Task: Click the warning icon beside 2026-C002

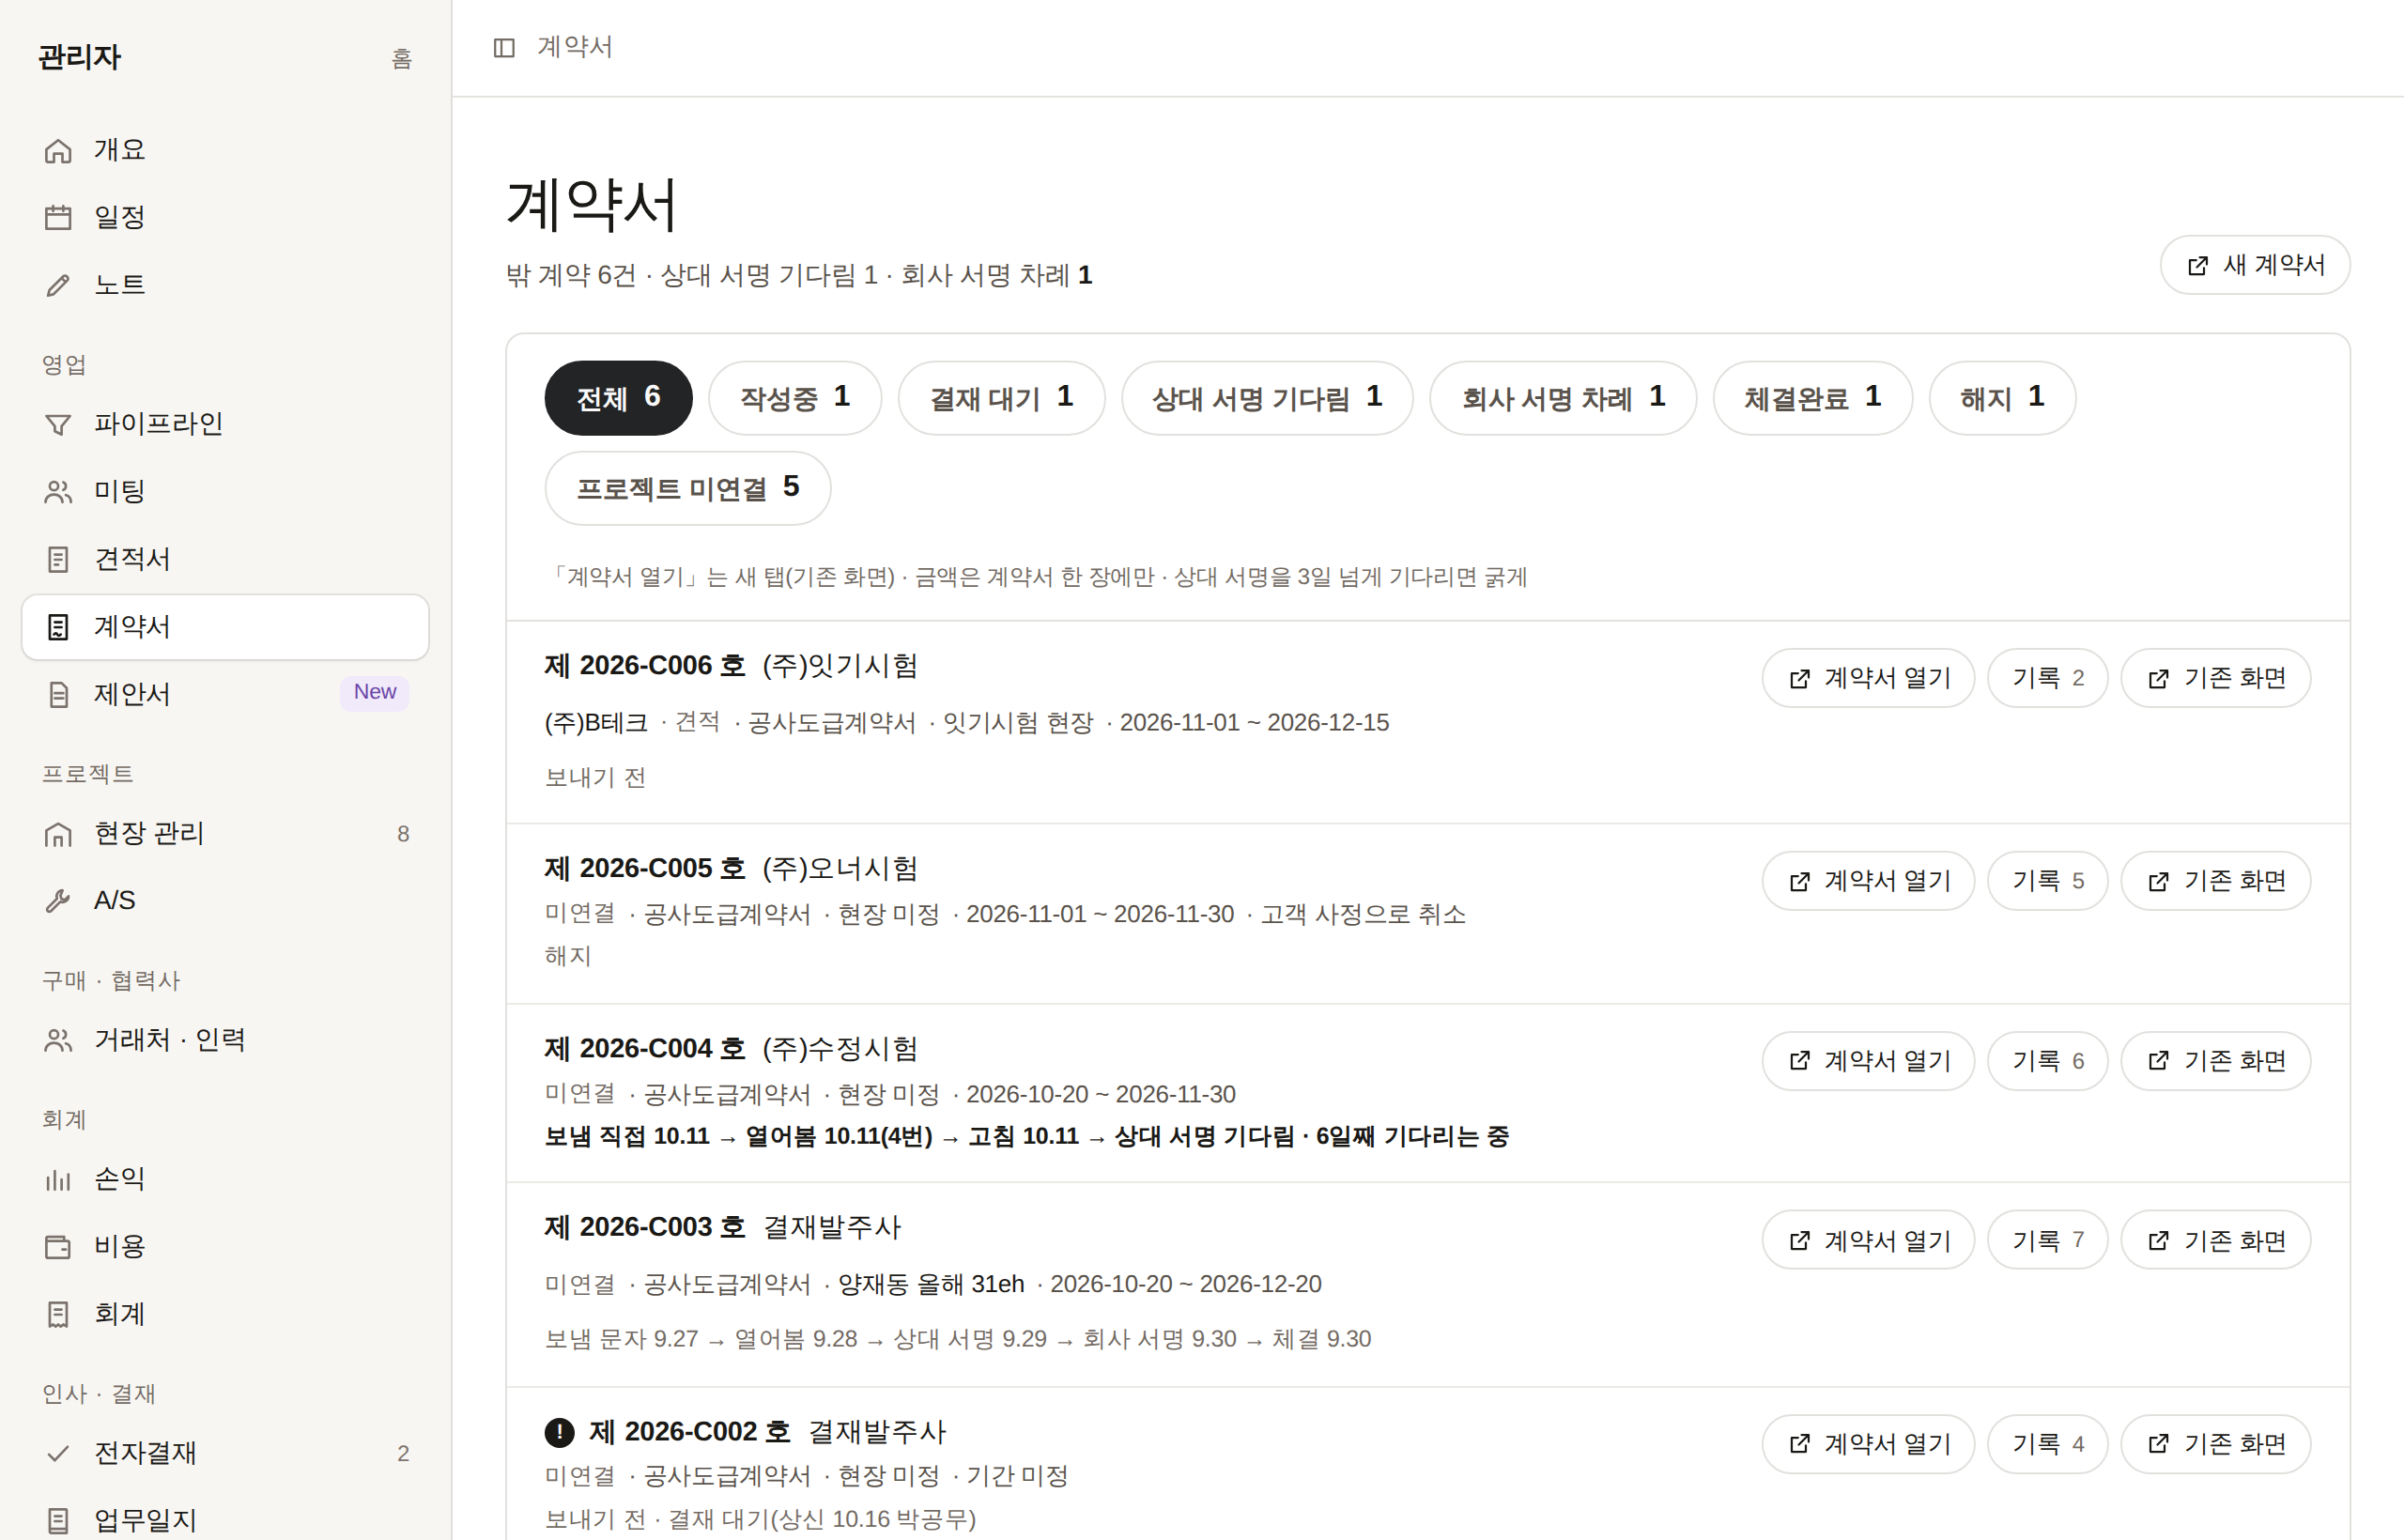Action: (559, 1432)
